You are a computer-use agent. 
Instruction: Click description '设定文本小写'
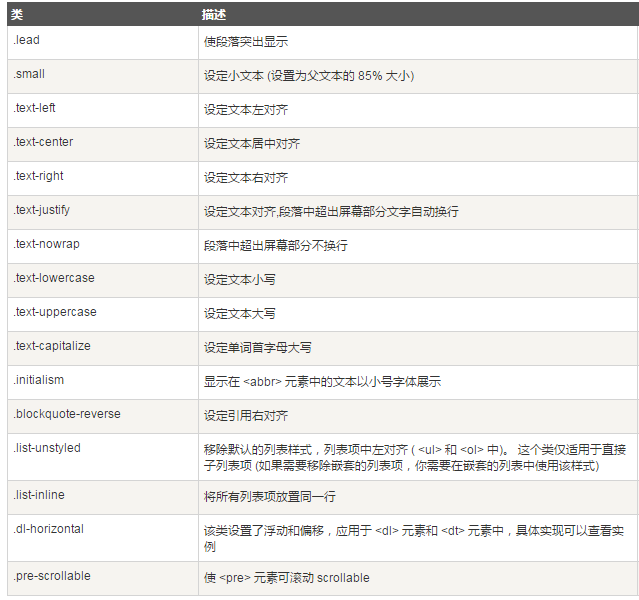[240, 280]
